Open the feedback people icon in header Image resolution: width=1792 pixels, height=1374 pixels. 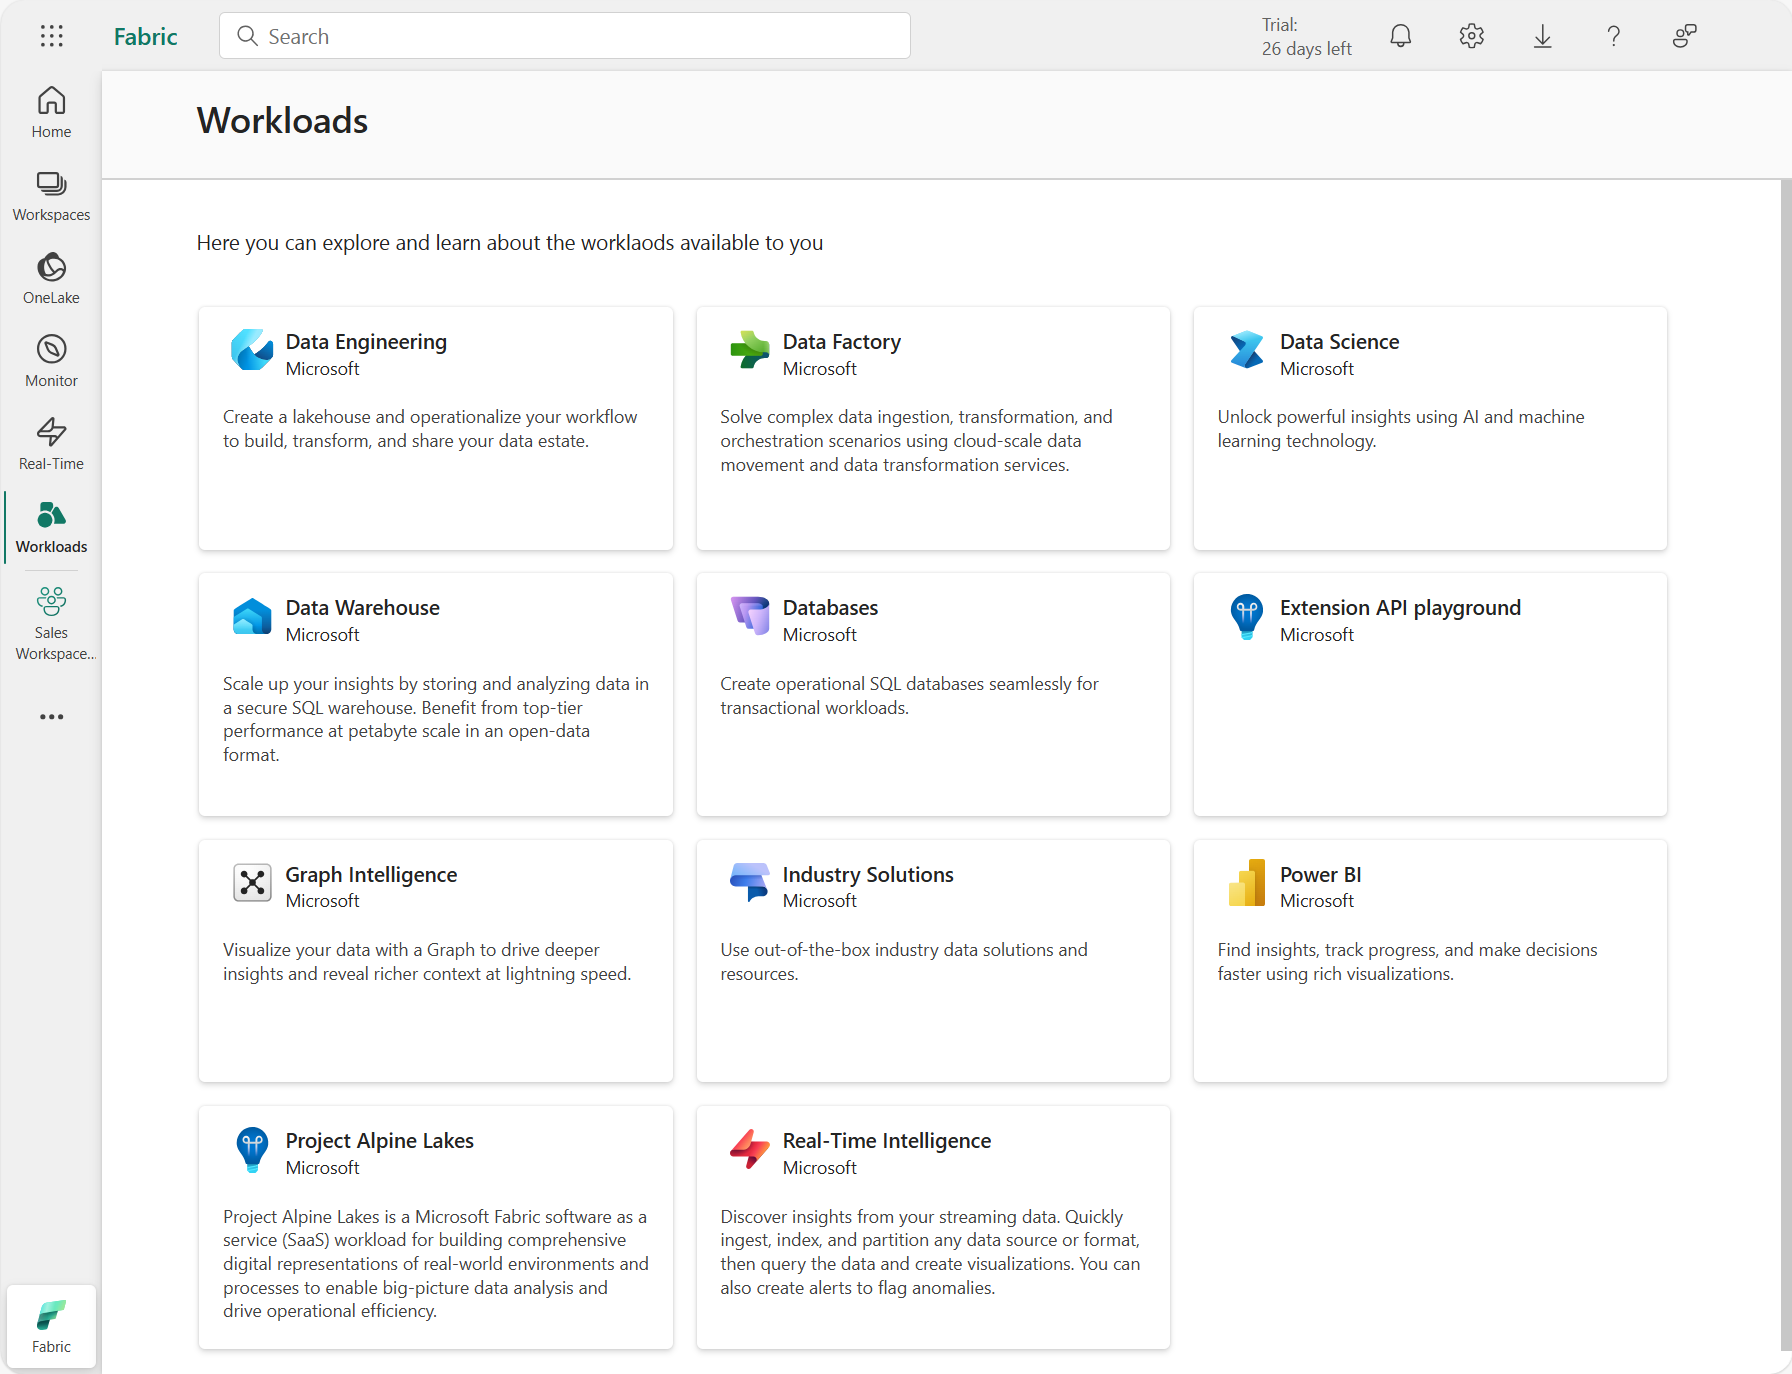click(1685, 36)
